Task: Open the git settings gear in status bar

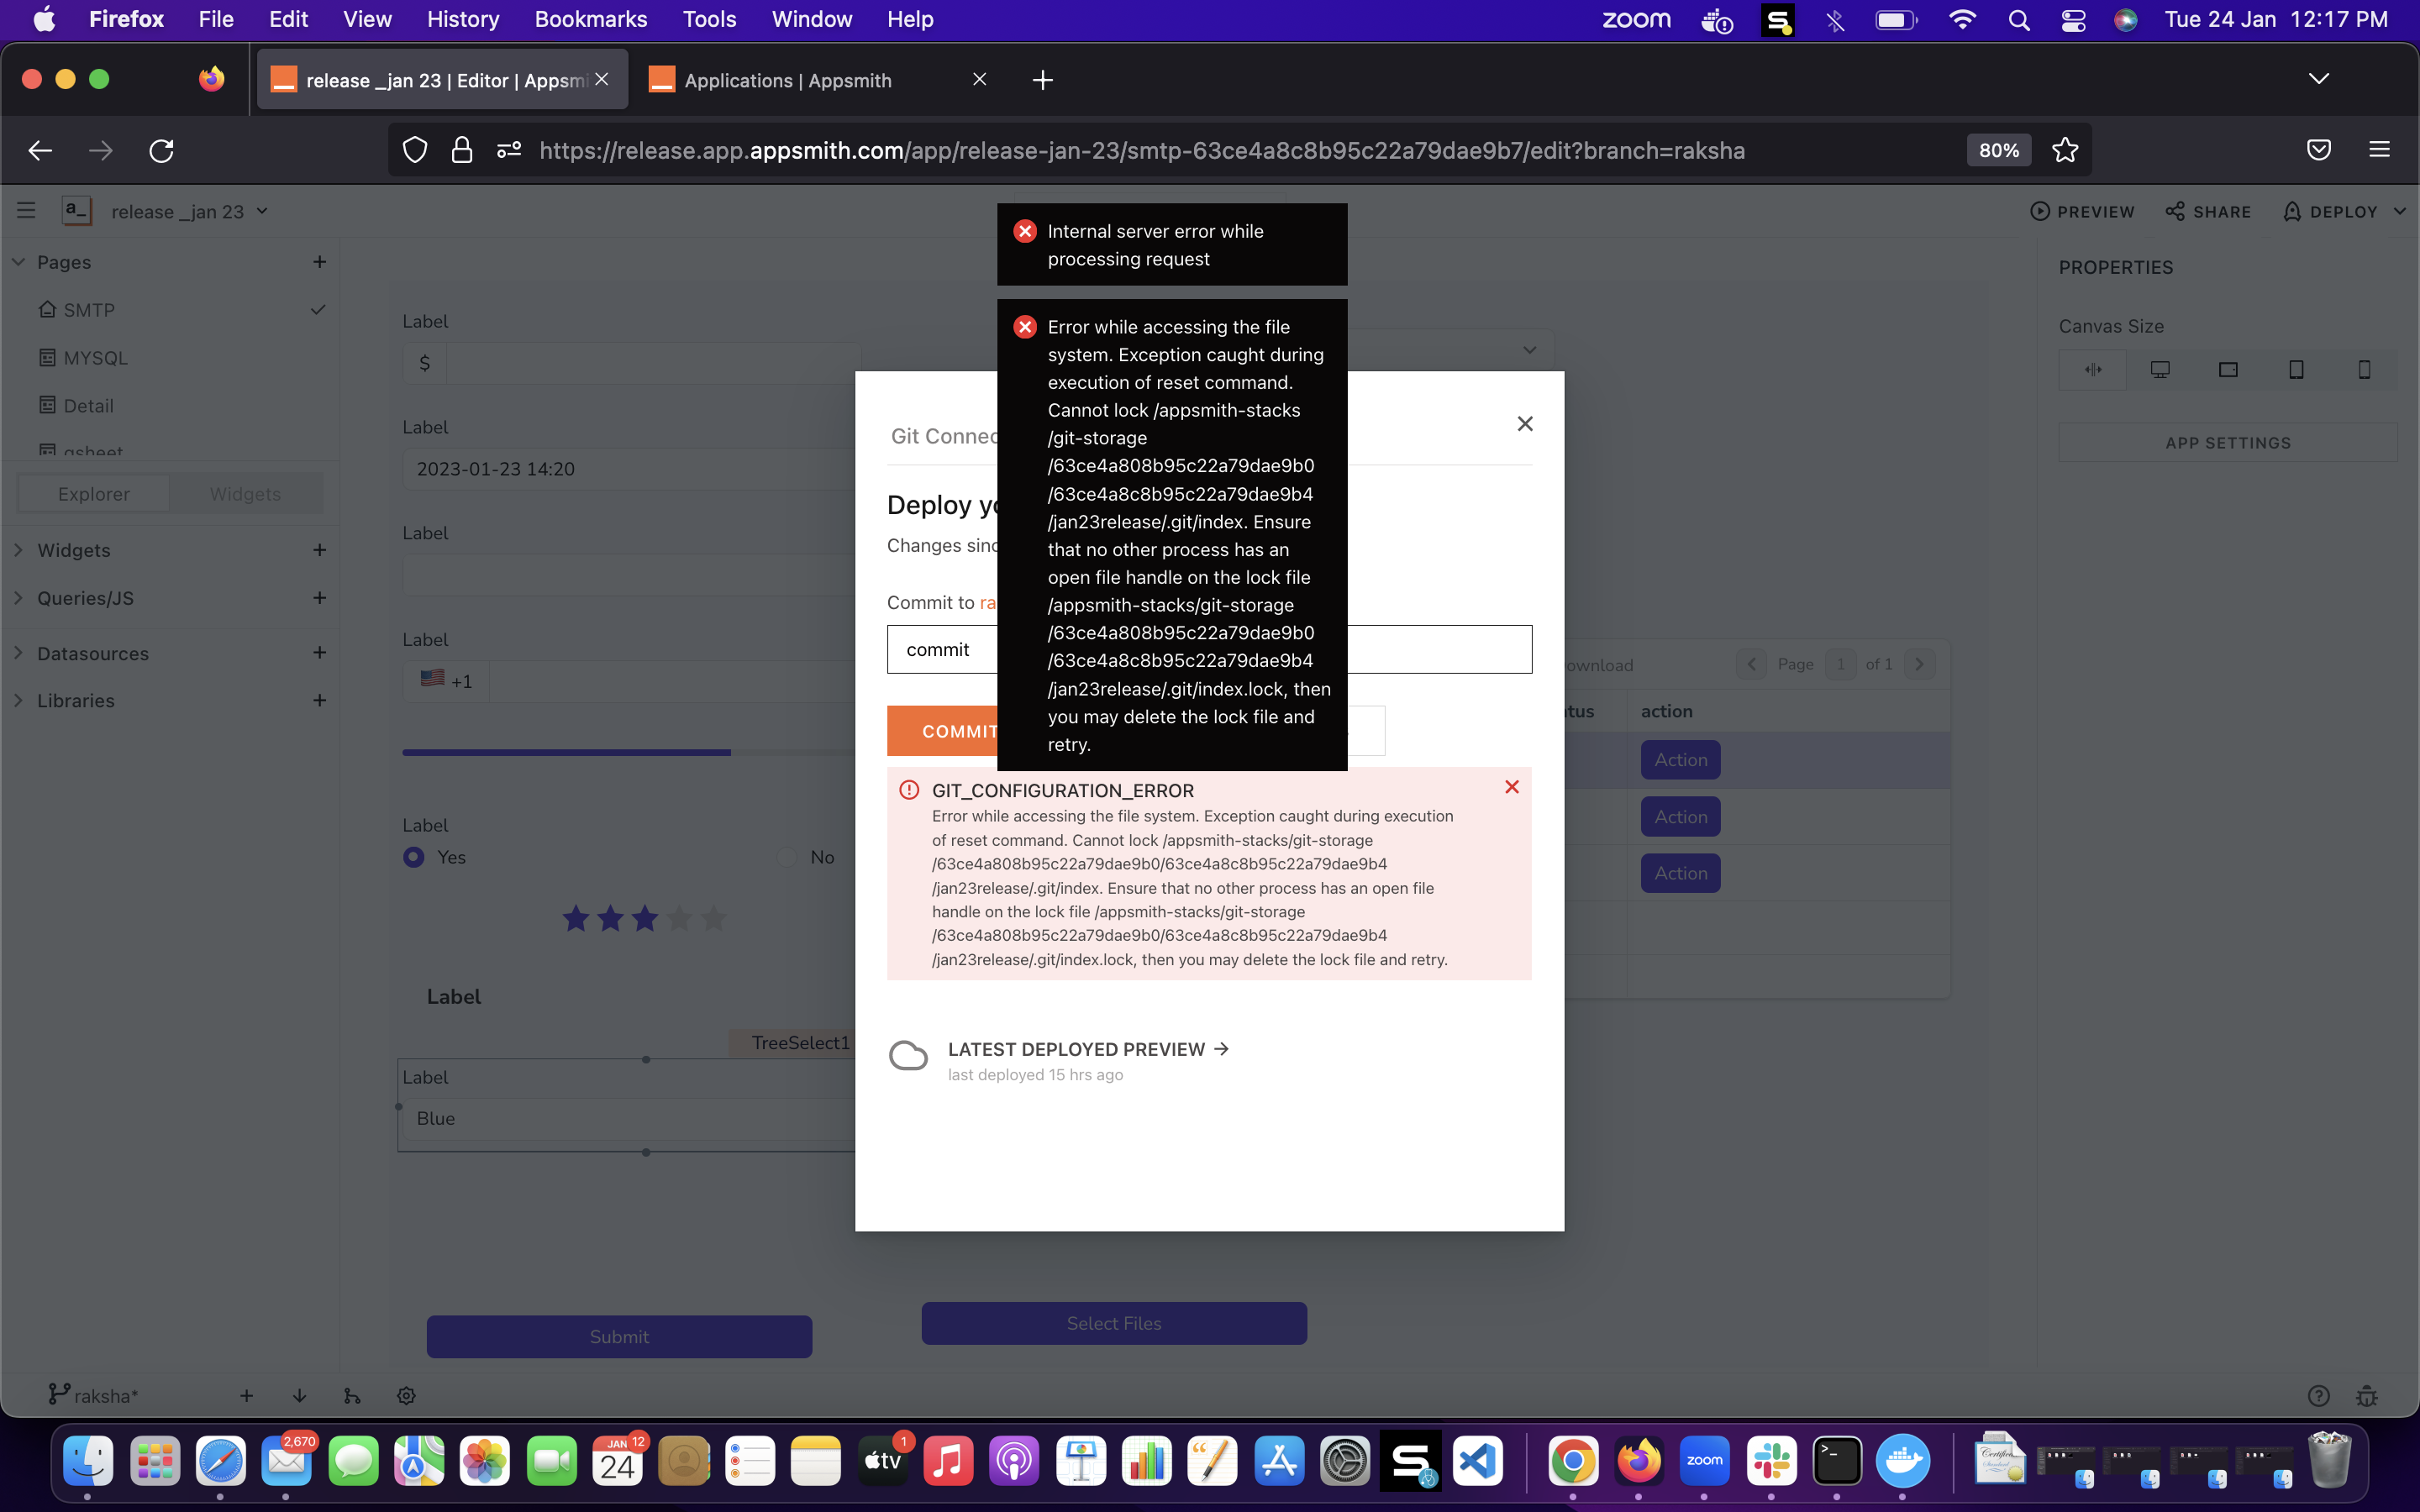Action: point(406,1395)
